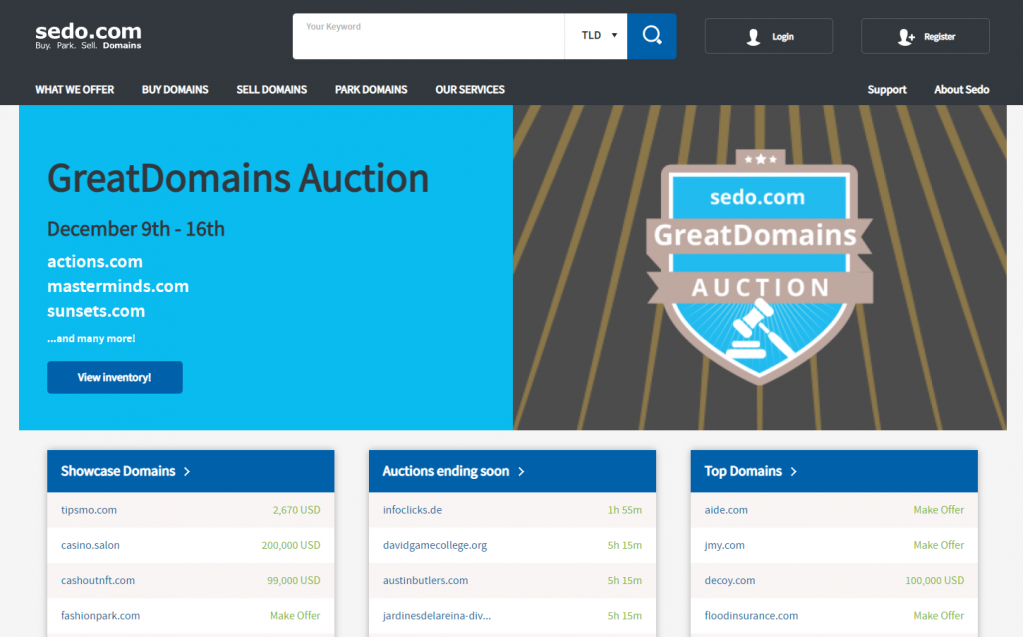
Task: Click the GreatDomains Auction headline
Action: [x=238, y=178]
